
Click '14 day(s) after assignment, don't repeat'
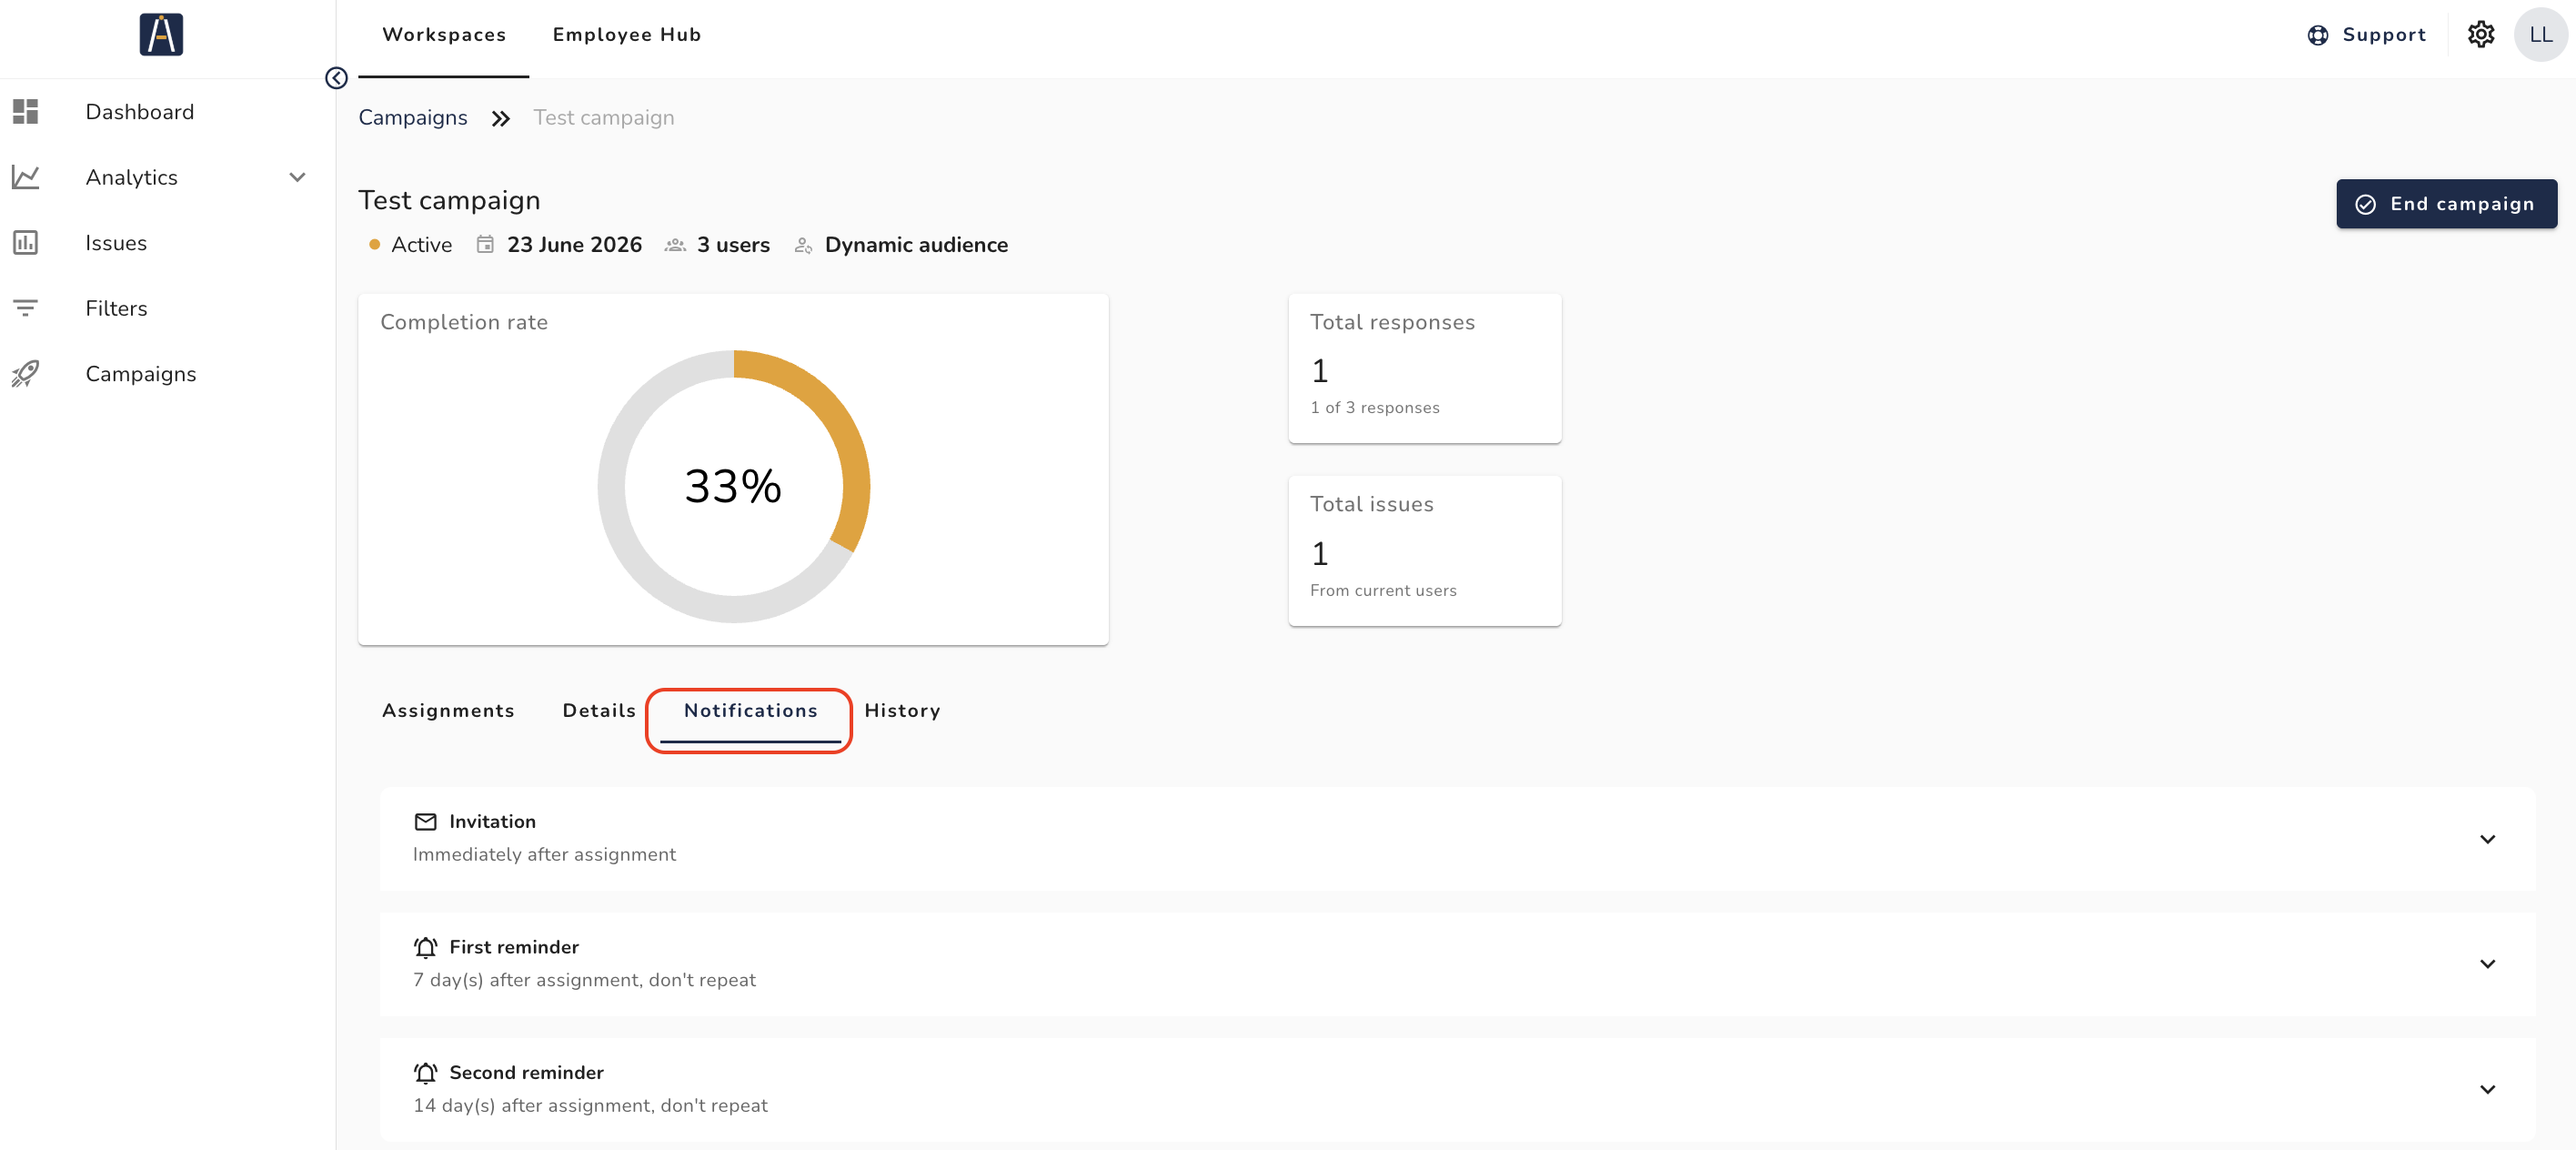pyautogui.click(x=590, y=1105)
